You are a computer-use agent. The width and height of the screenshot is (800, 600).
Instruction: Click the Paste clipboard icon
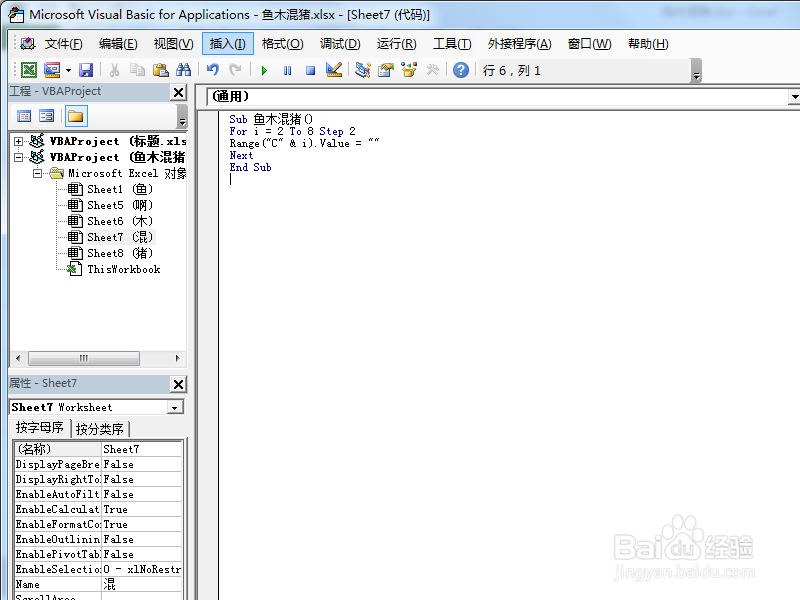(x=161, y=70)
